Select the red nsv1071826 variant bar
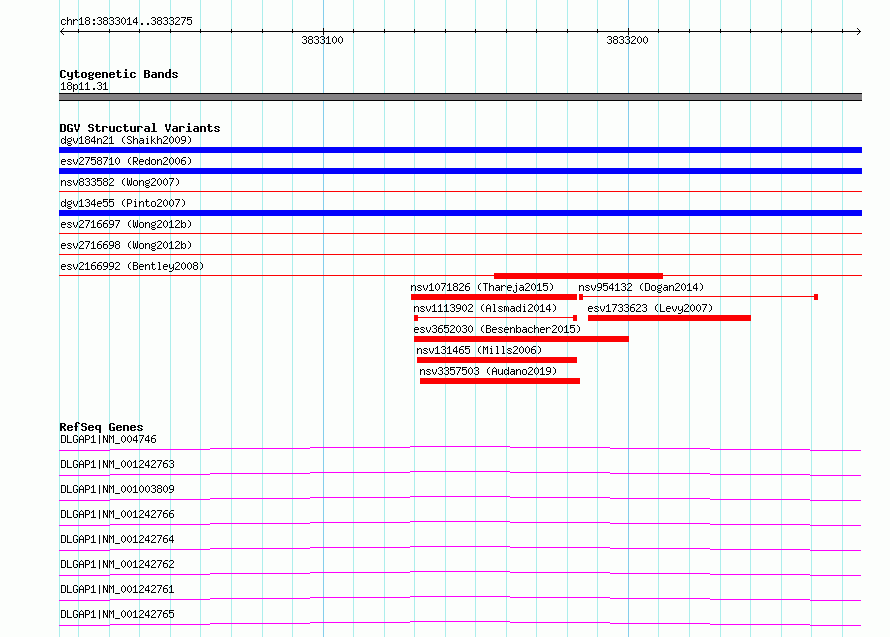Image resolution: width=890 pixels, height=637 pixels. (x=494, y=297)
